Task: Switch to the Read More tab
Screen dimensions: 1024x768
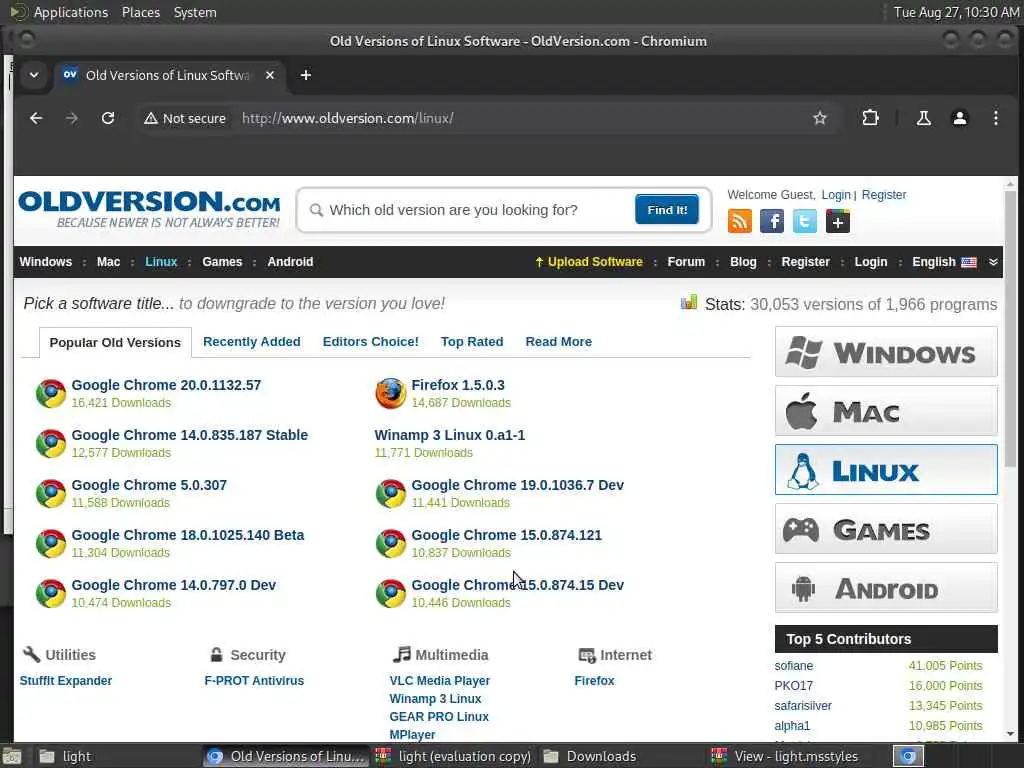Action: point(558,342)
